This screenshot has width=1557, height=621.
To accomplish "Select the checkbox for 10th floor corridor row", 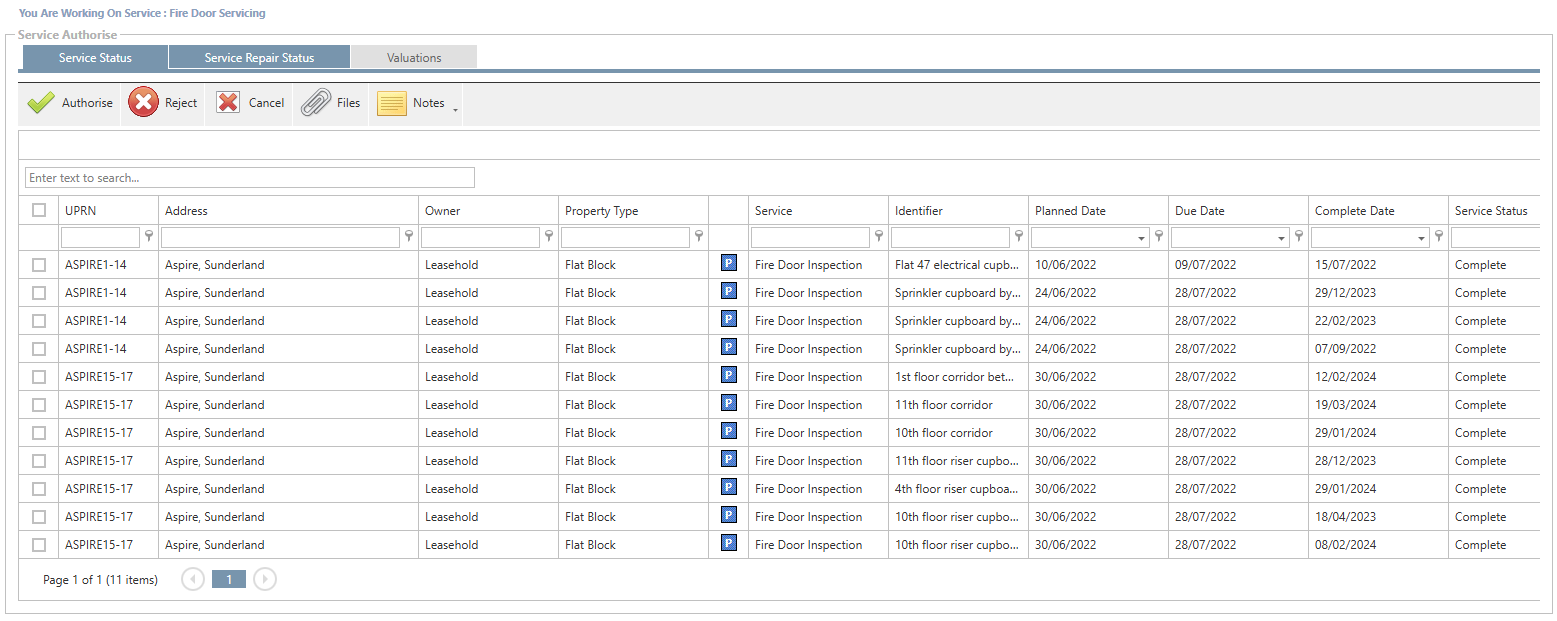I will [39, 433].
